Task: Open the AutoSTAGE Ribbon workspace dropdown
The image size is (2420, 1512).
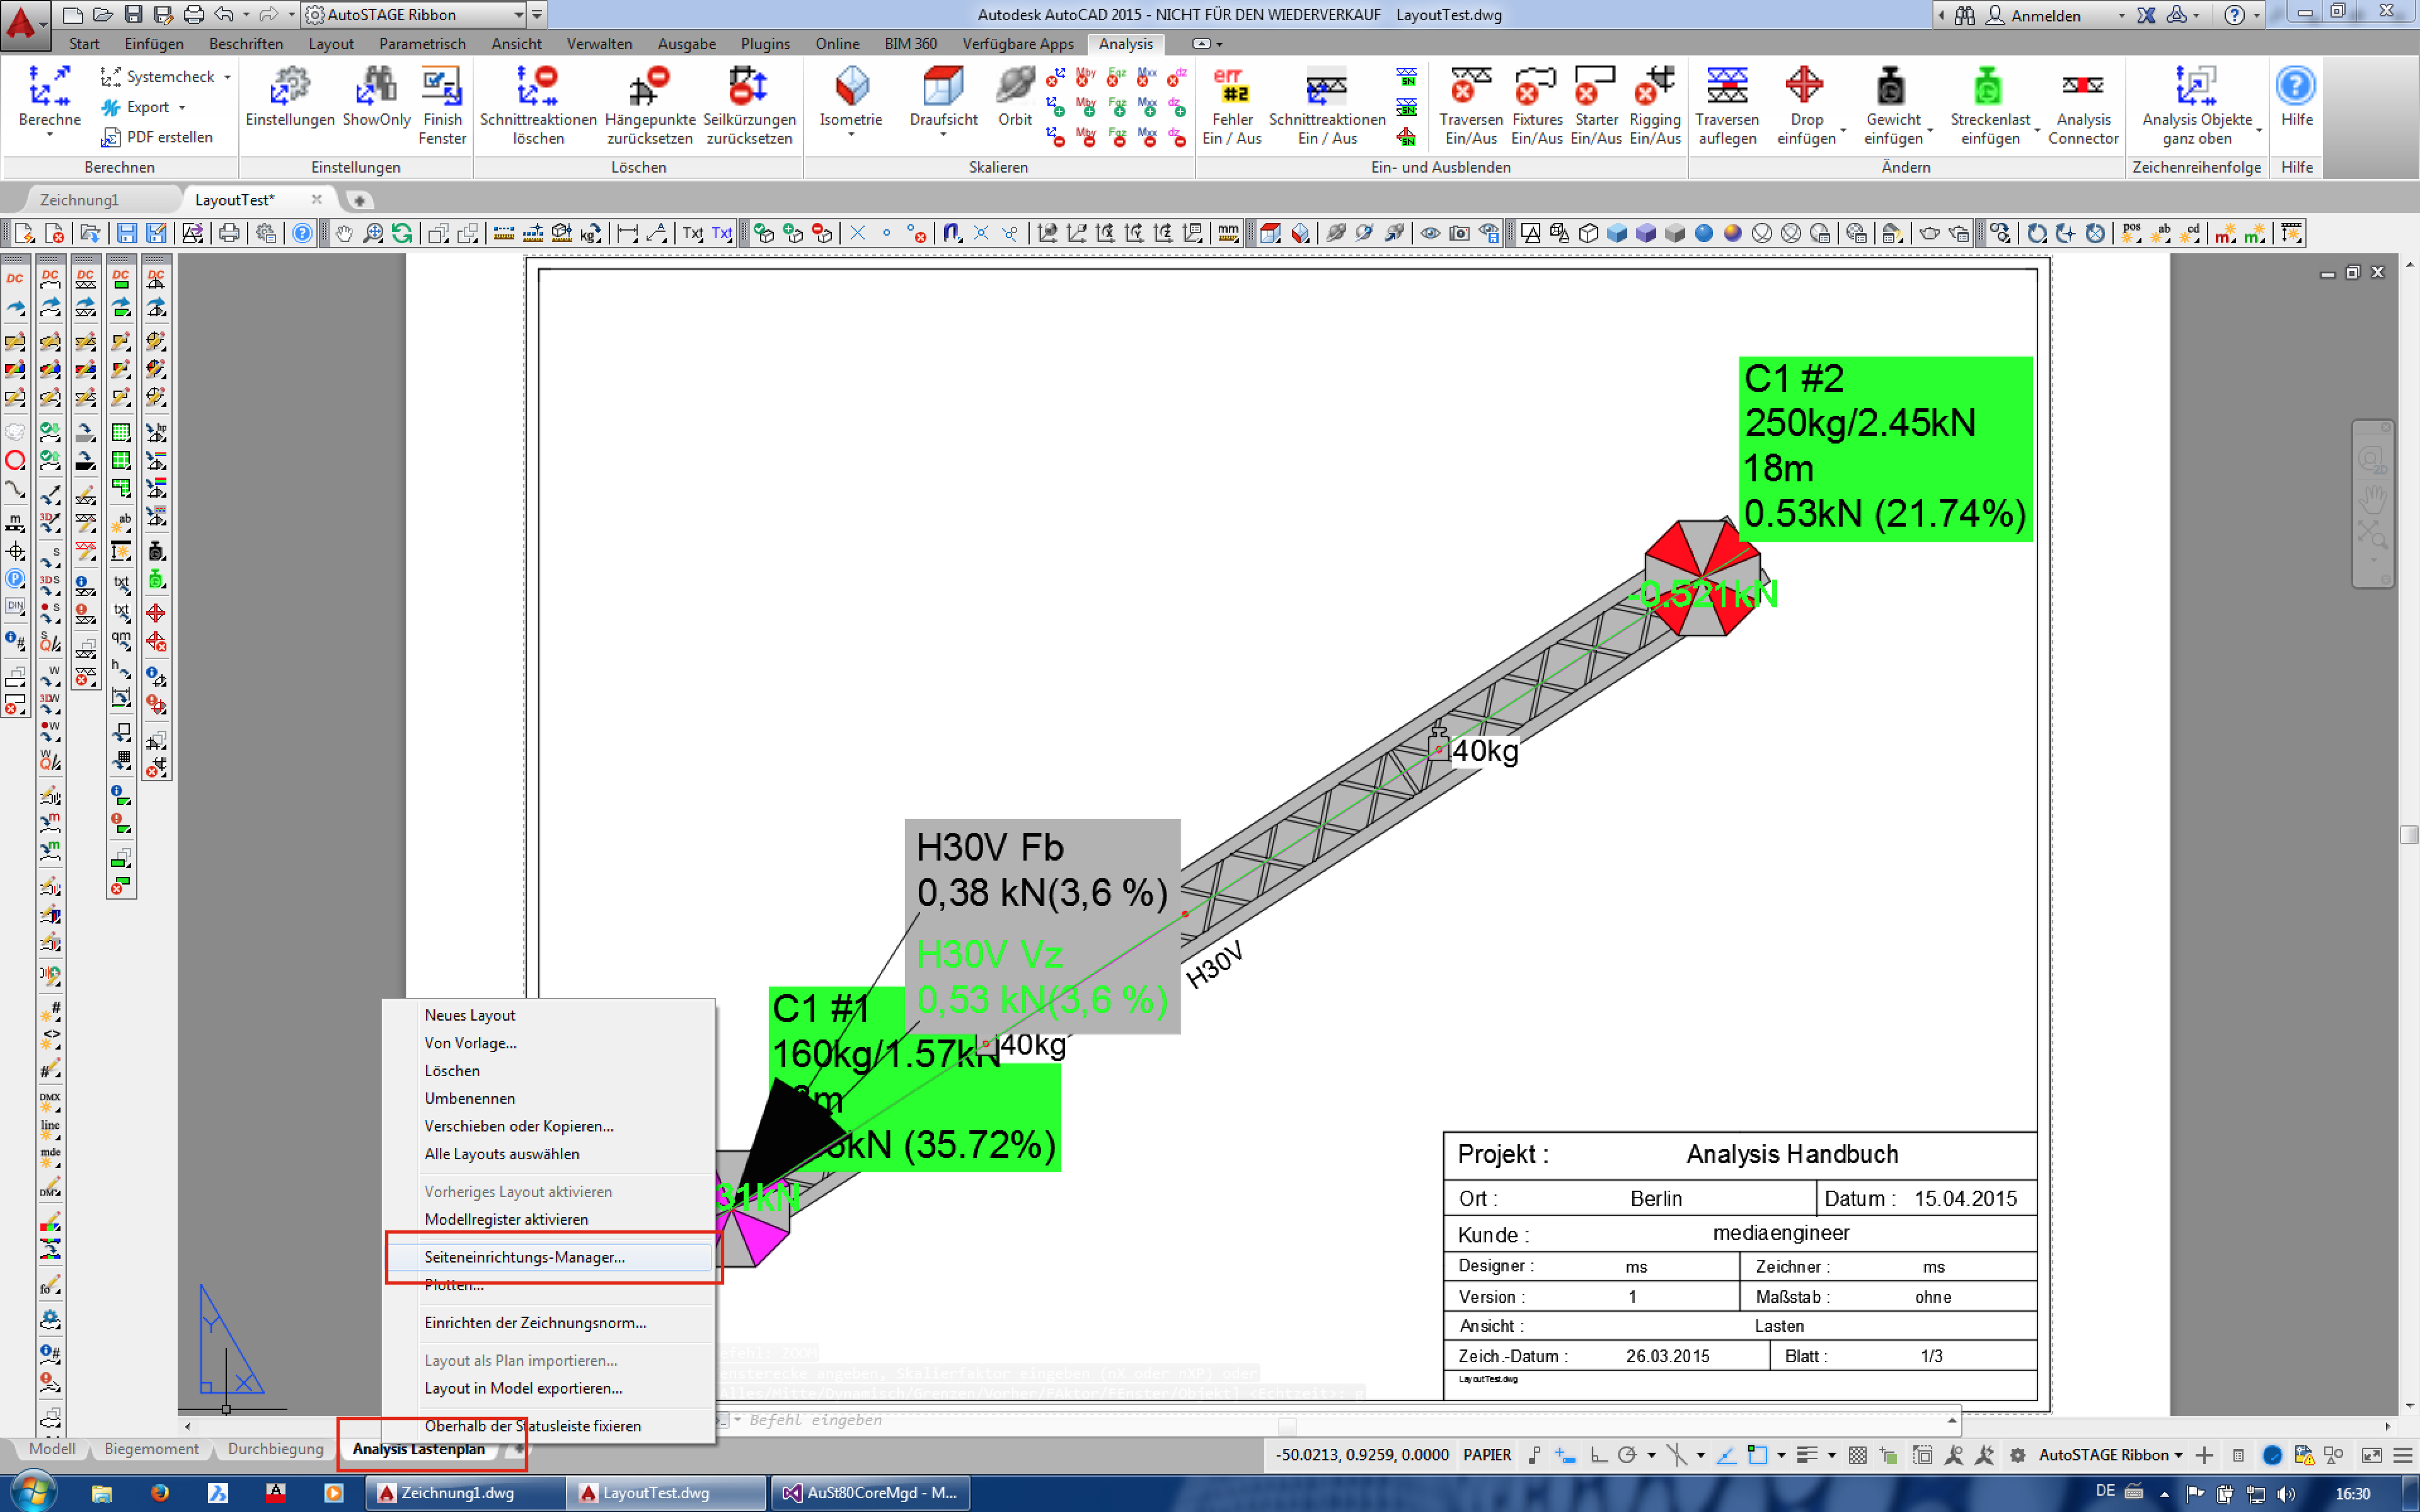Action: coord(518,15)
